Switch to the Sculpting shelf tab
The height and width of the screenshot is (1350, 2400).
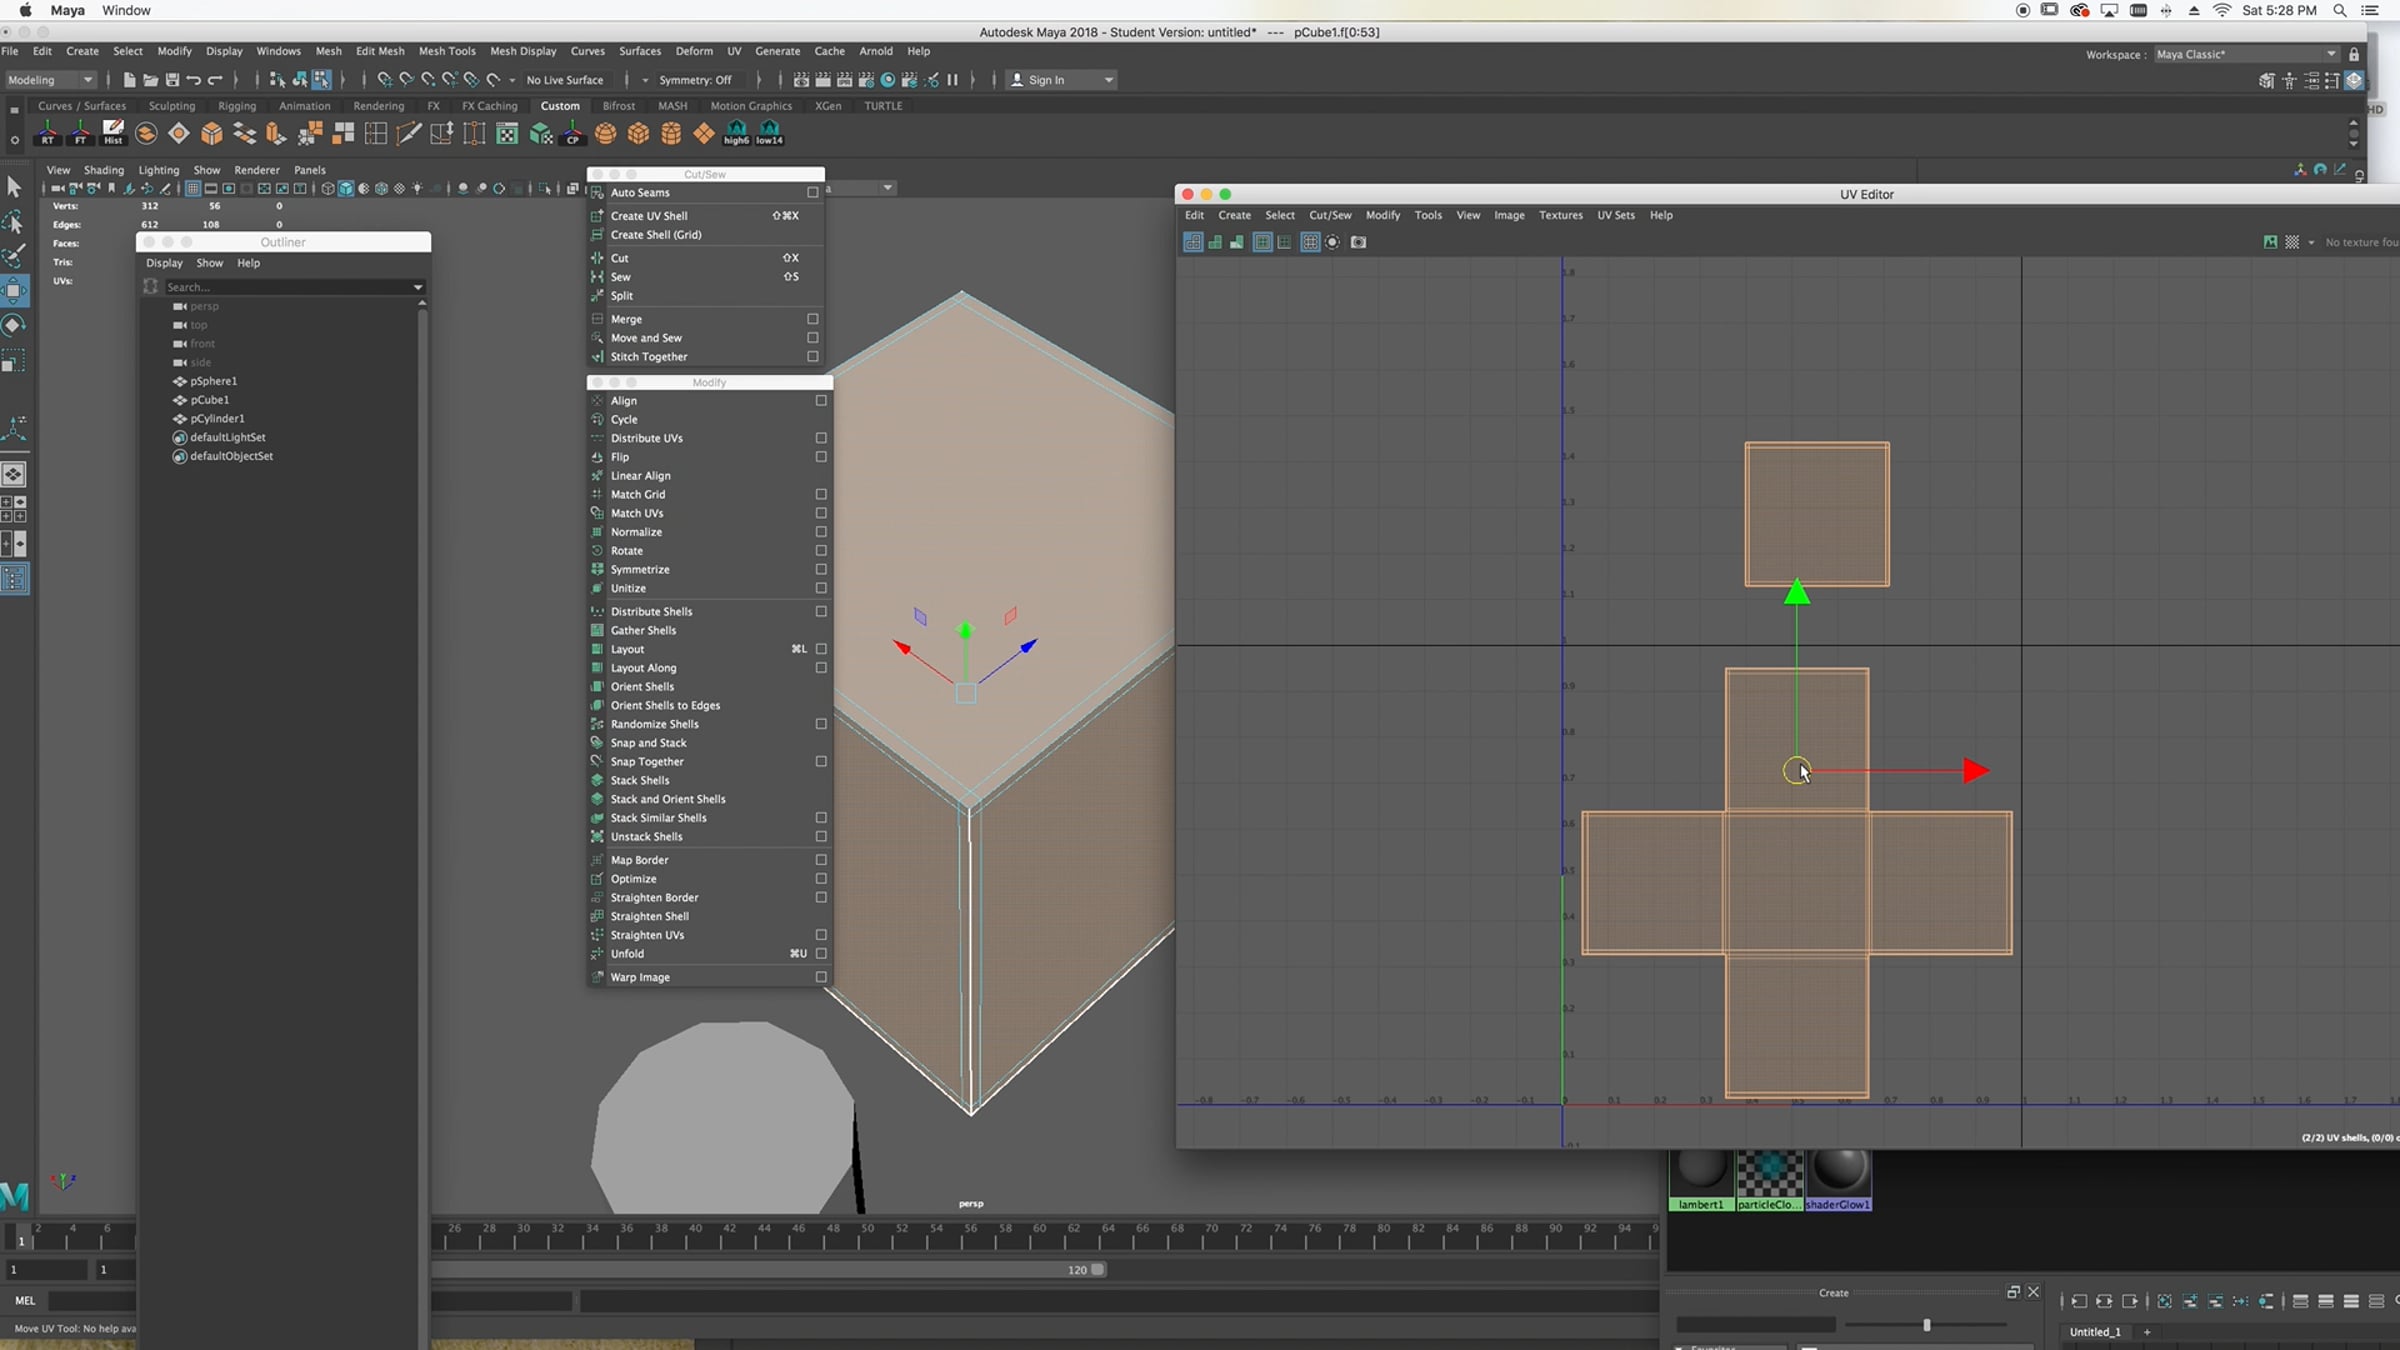pyautogui.click(x=172, y=105)
